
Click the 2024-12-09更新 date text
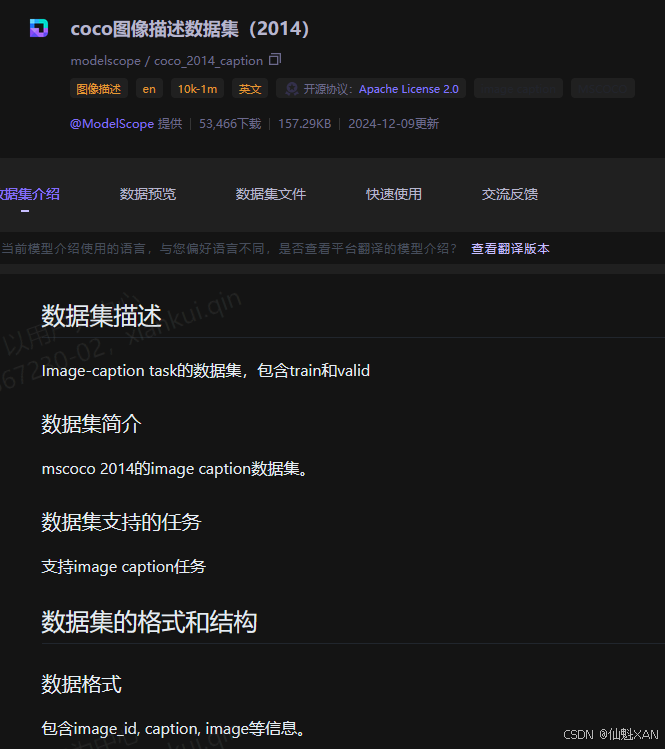(393, 124)
